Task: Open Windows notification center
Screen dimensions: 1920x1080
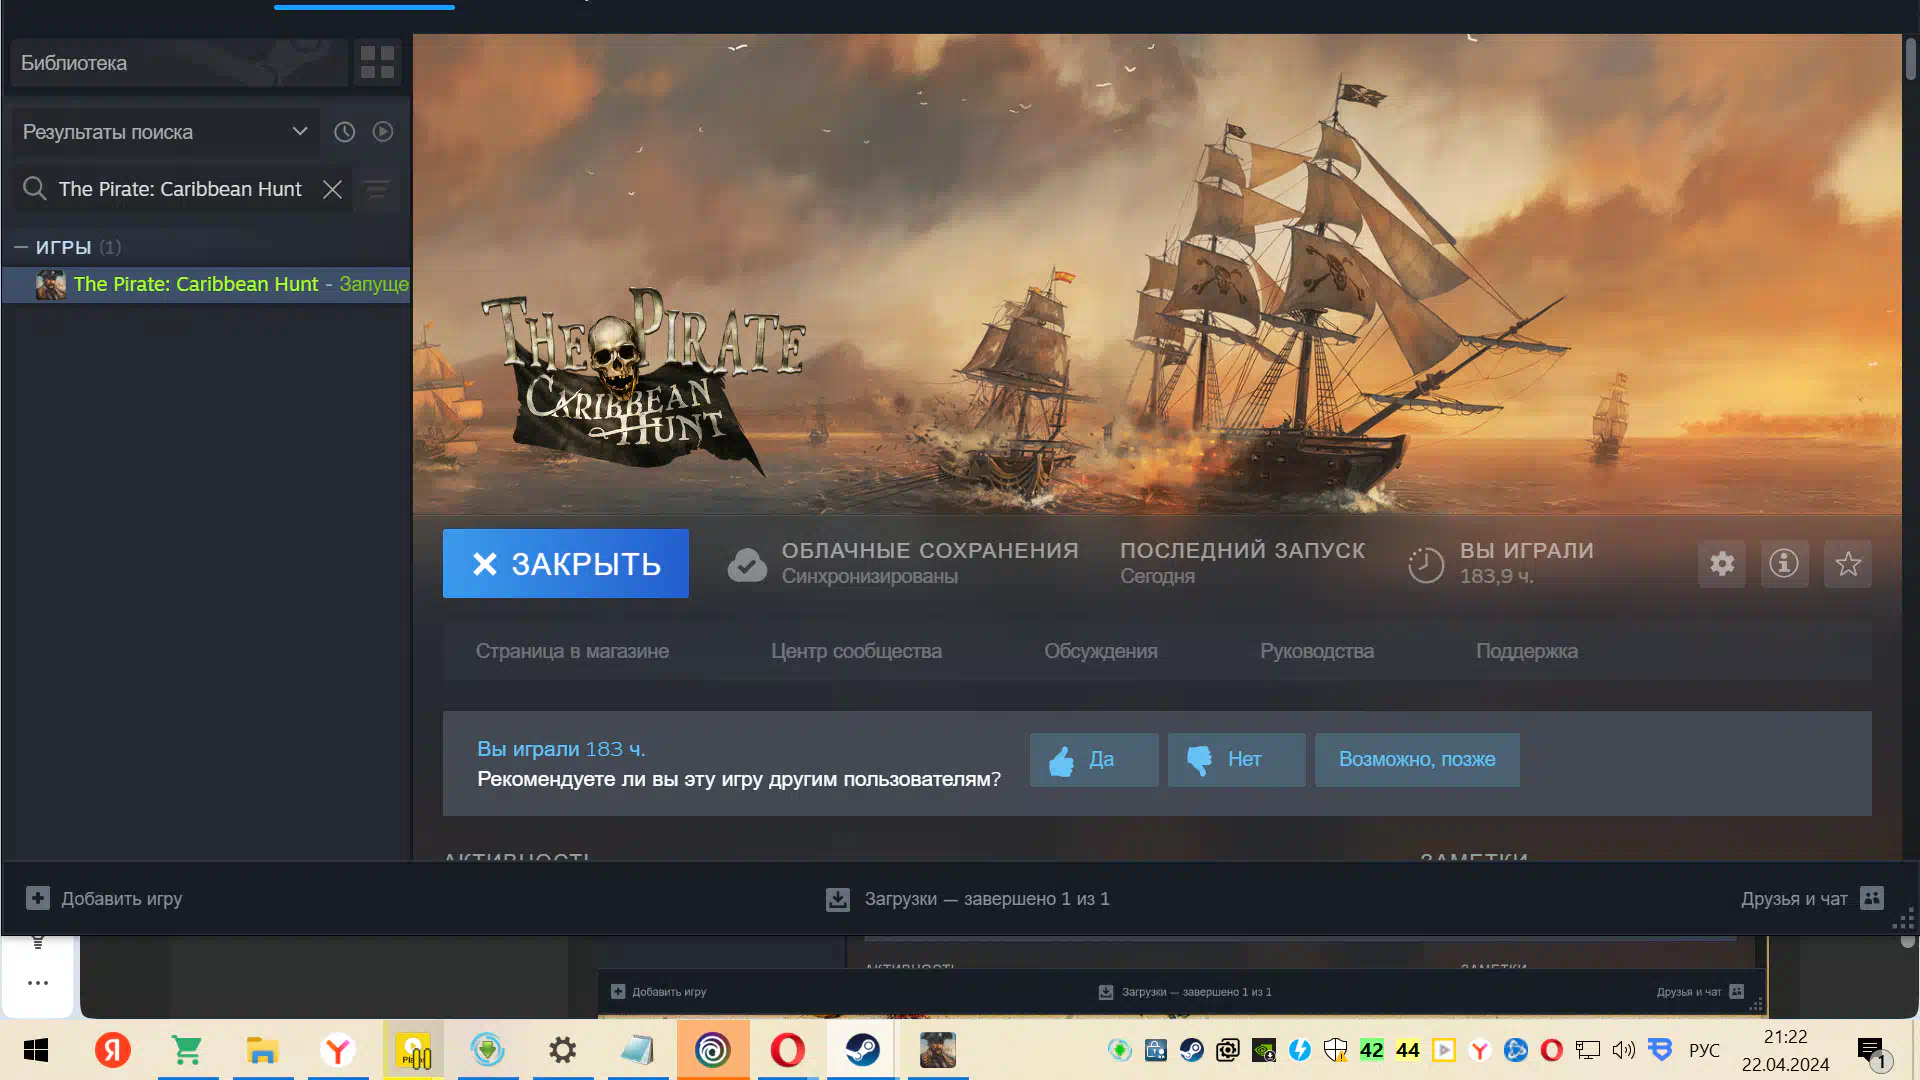Action: click(x=1872, y=1052)
